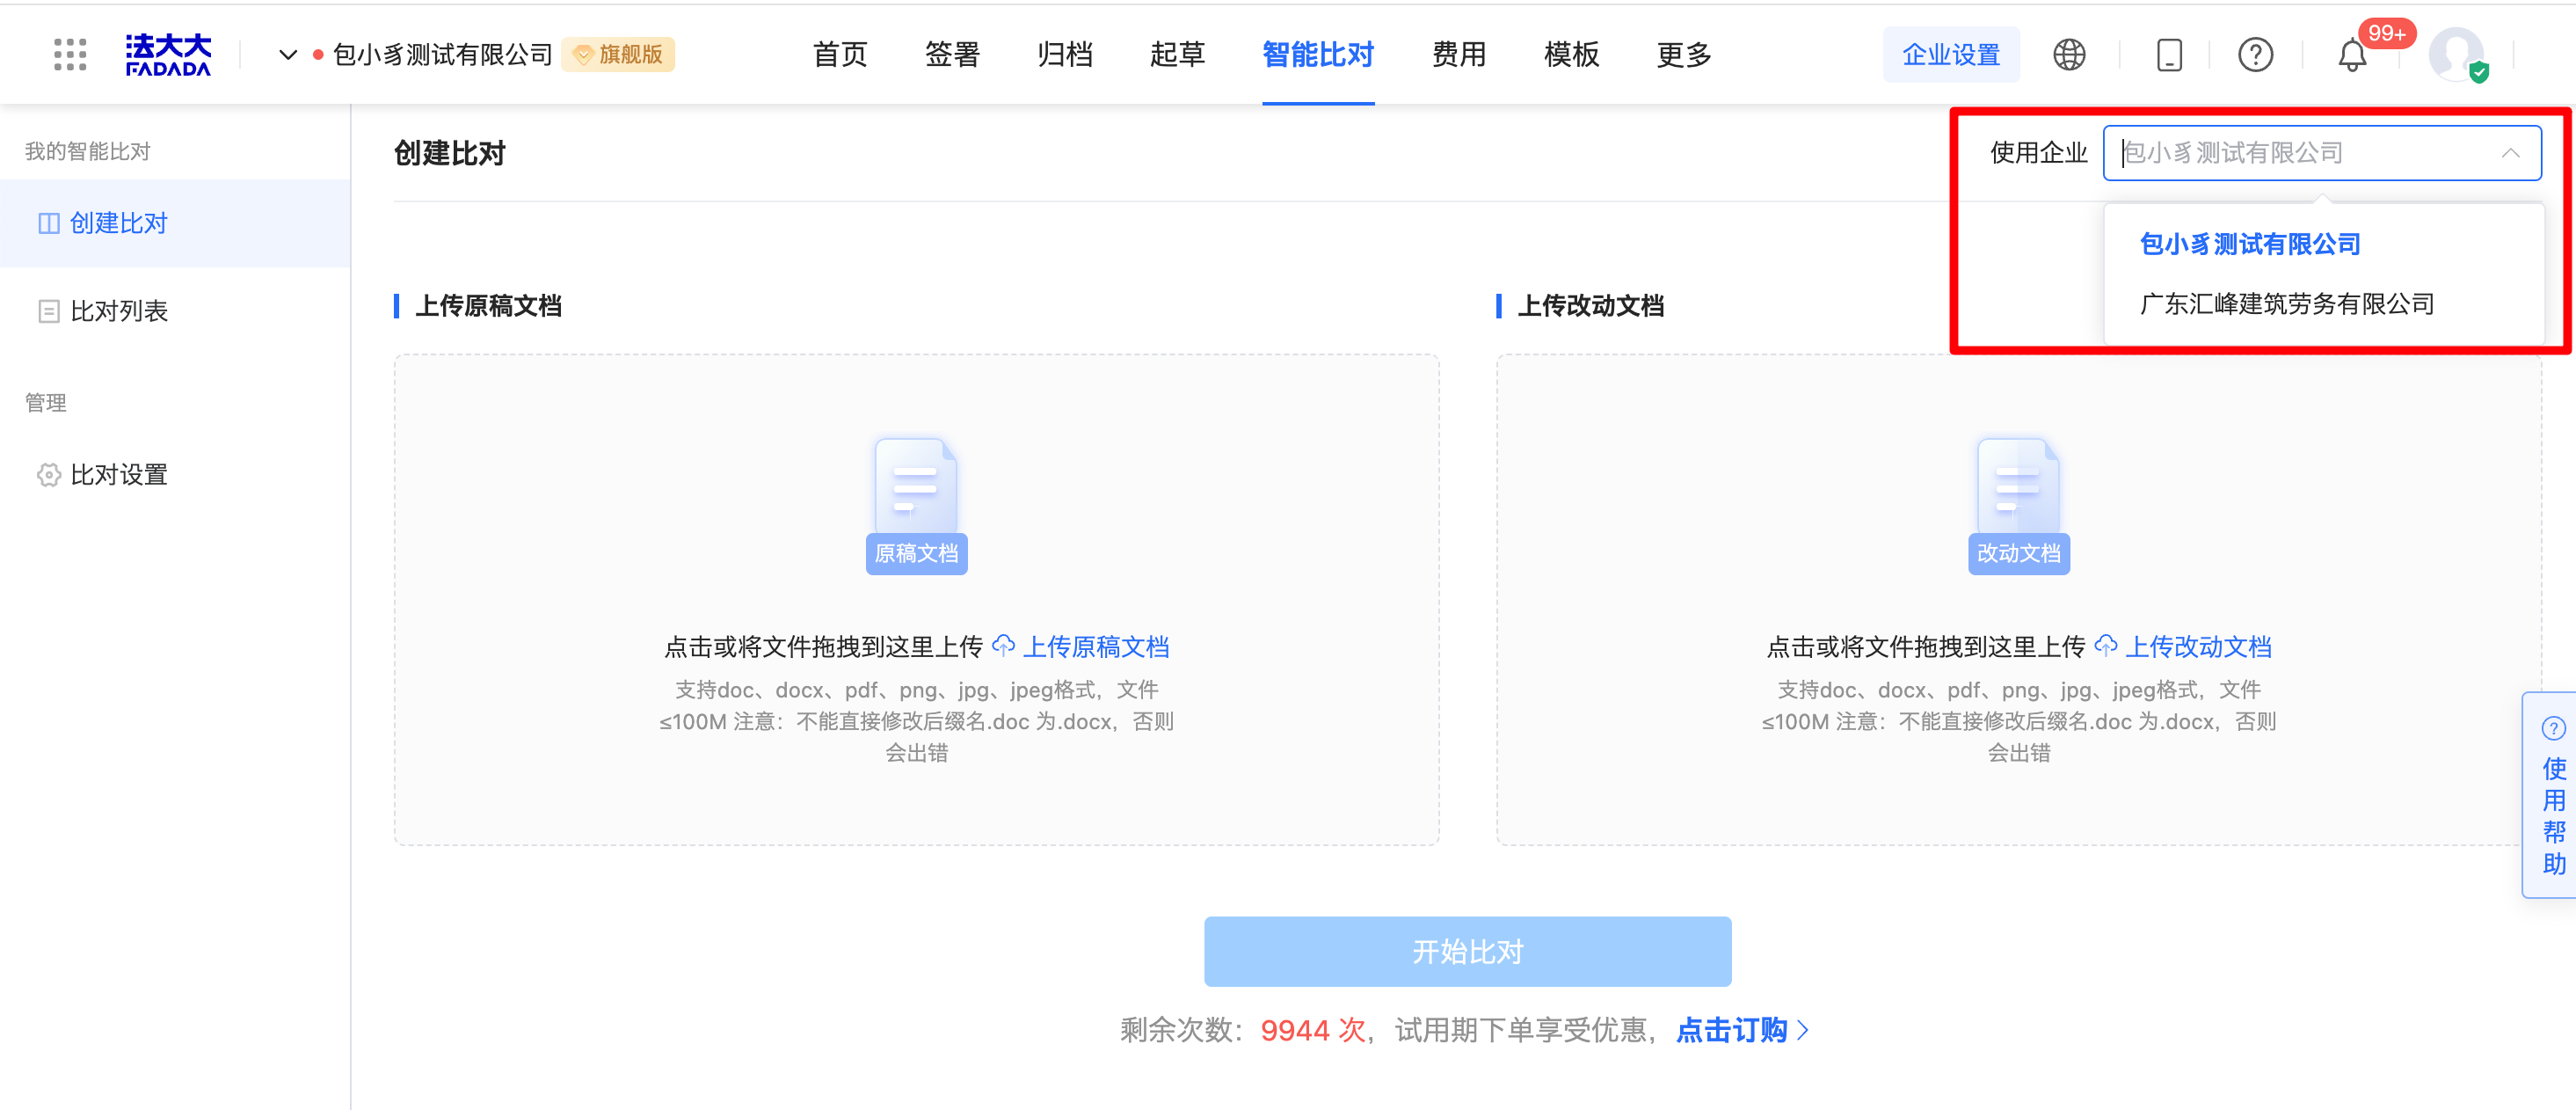Click company name 包小豸测试有限公司 in header
The width and height of the screenshot is (2576, 1110).
click(x=442, y=54)
